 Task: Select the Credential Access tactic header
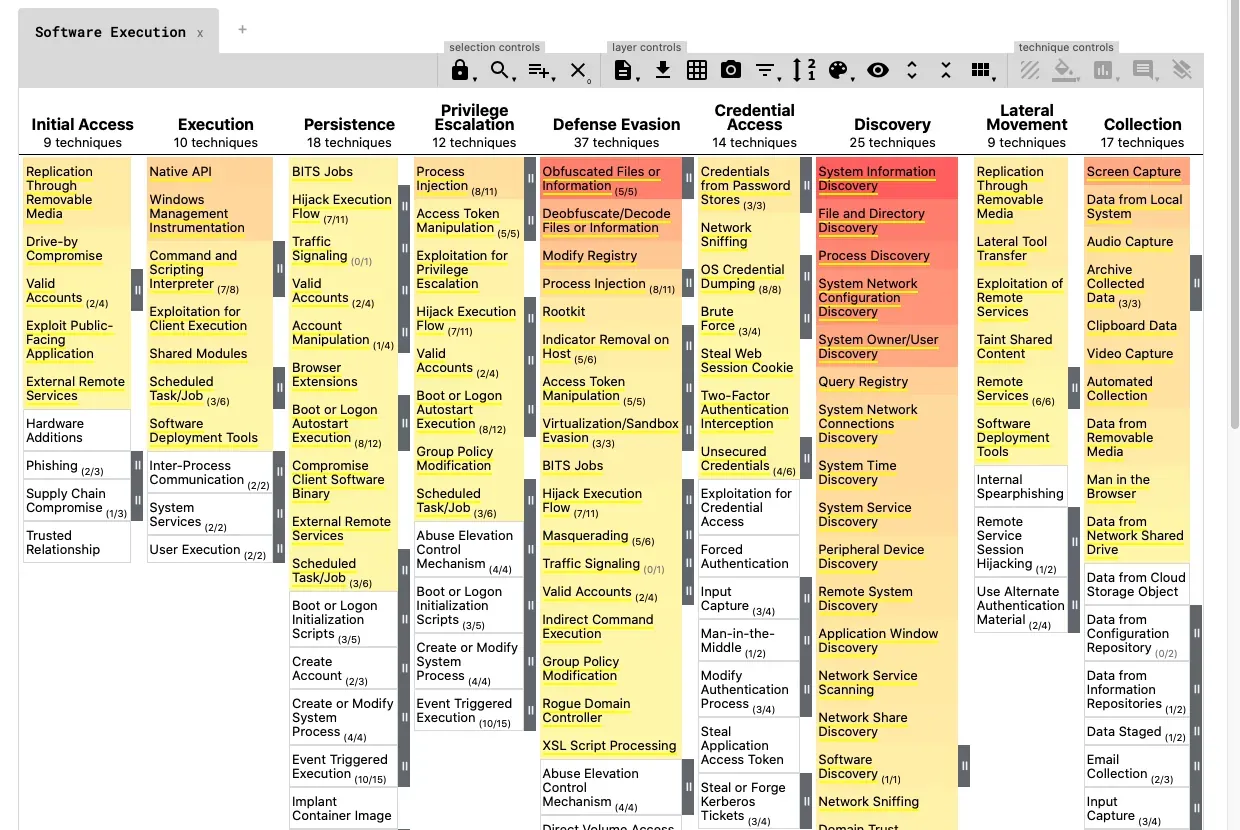(755, 117)
